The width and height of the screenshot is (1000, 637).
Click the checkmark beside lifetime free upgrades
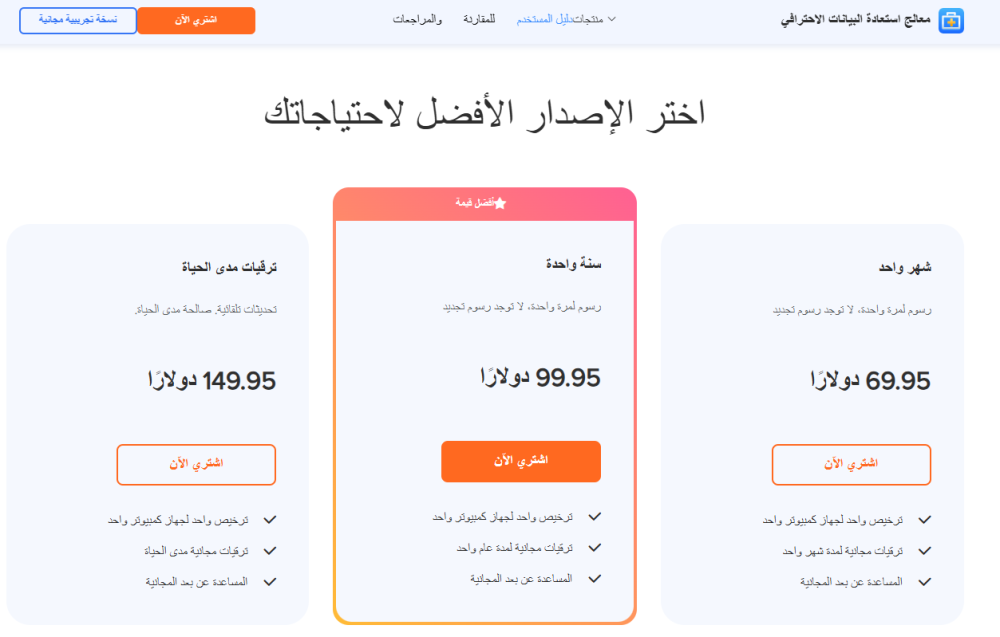(x=270, y=551)
